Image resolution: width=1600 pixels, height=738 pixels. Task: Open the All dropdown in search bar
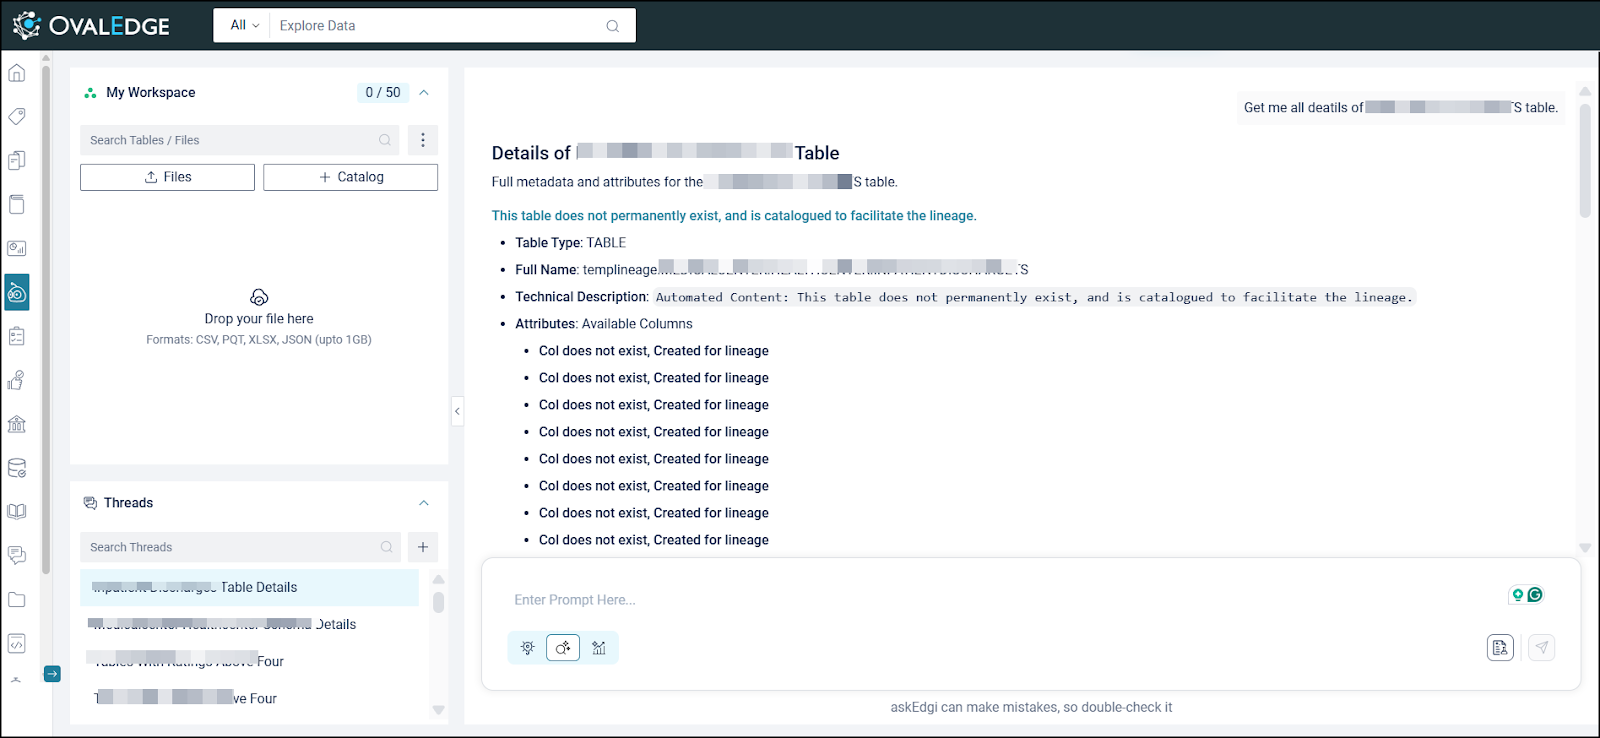point(244,26)
